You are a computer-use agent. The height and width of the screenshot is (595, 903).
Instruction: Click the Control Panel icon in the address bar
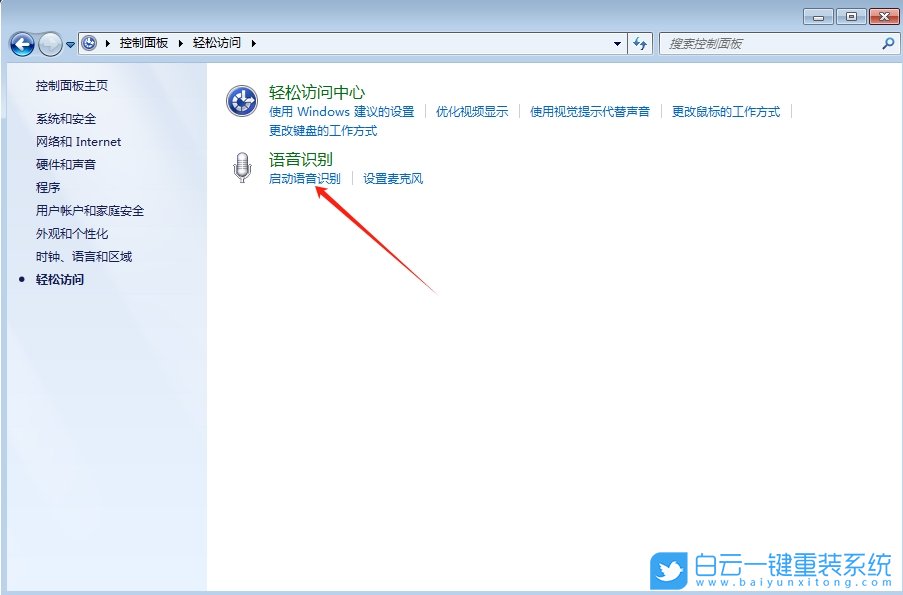(90, 43)
